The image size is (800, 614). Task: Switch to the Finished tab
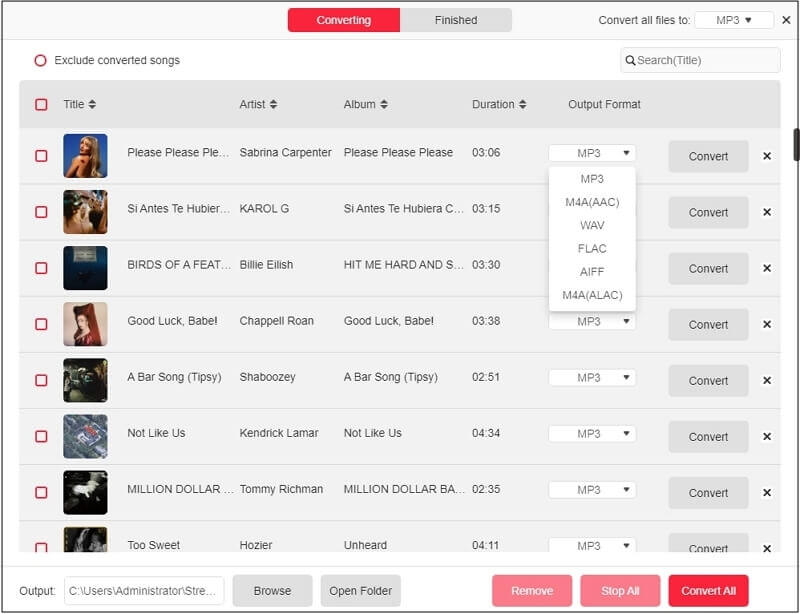pos(456,20)
